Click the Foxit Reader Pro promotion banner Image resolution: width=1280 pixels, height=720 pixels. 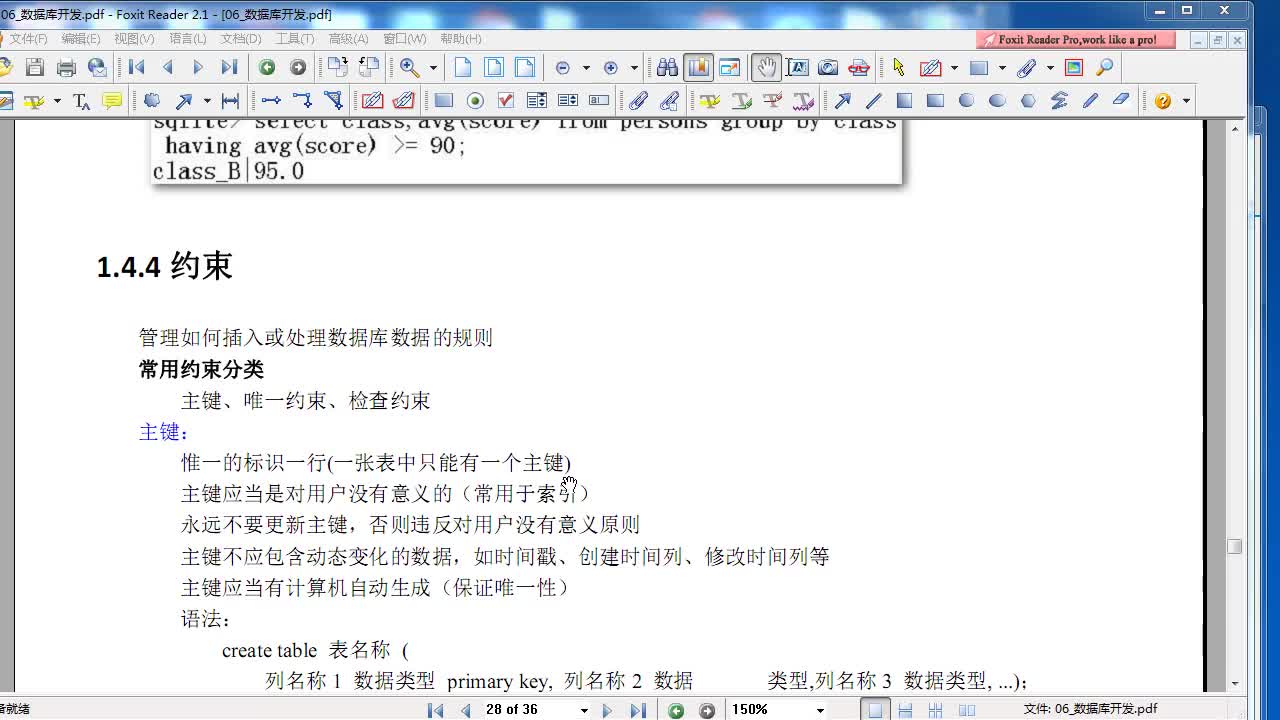click(1076, 40)
